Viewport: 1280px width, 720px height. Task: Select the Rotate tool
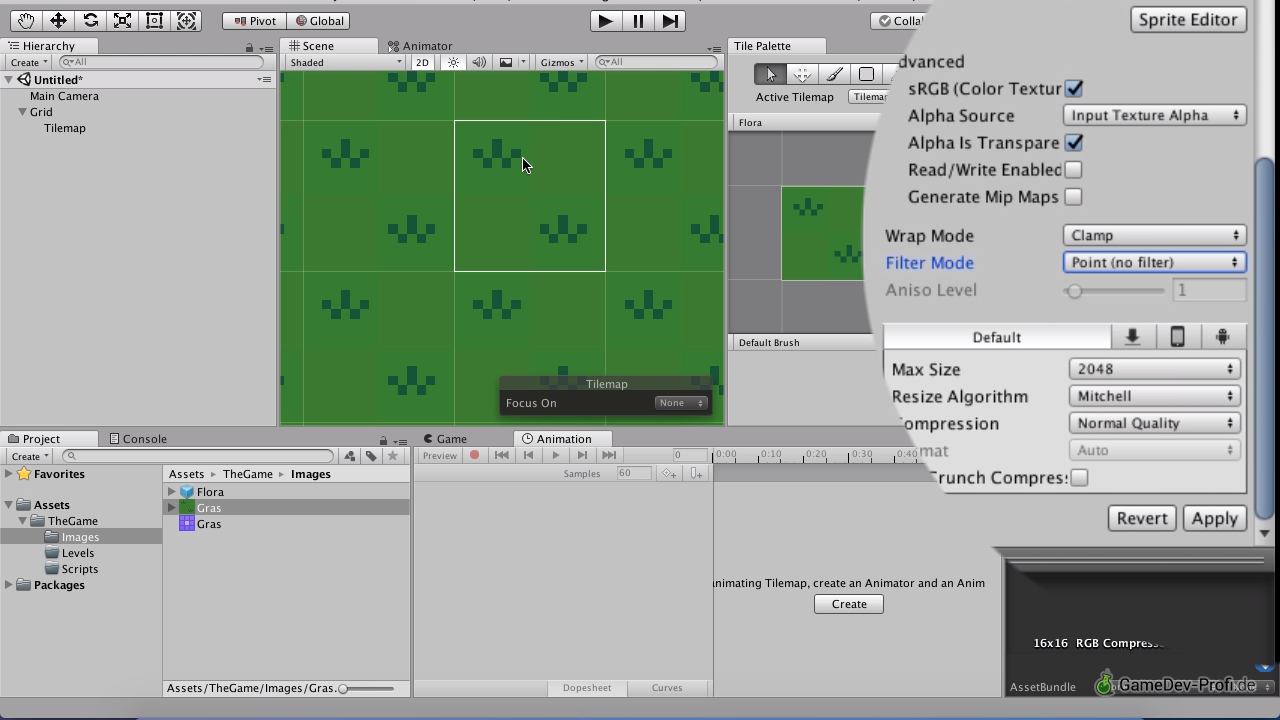(90, 20)
